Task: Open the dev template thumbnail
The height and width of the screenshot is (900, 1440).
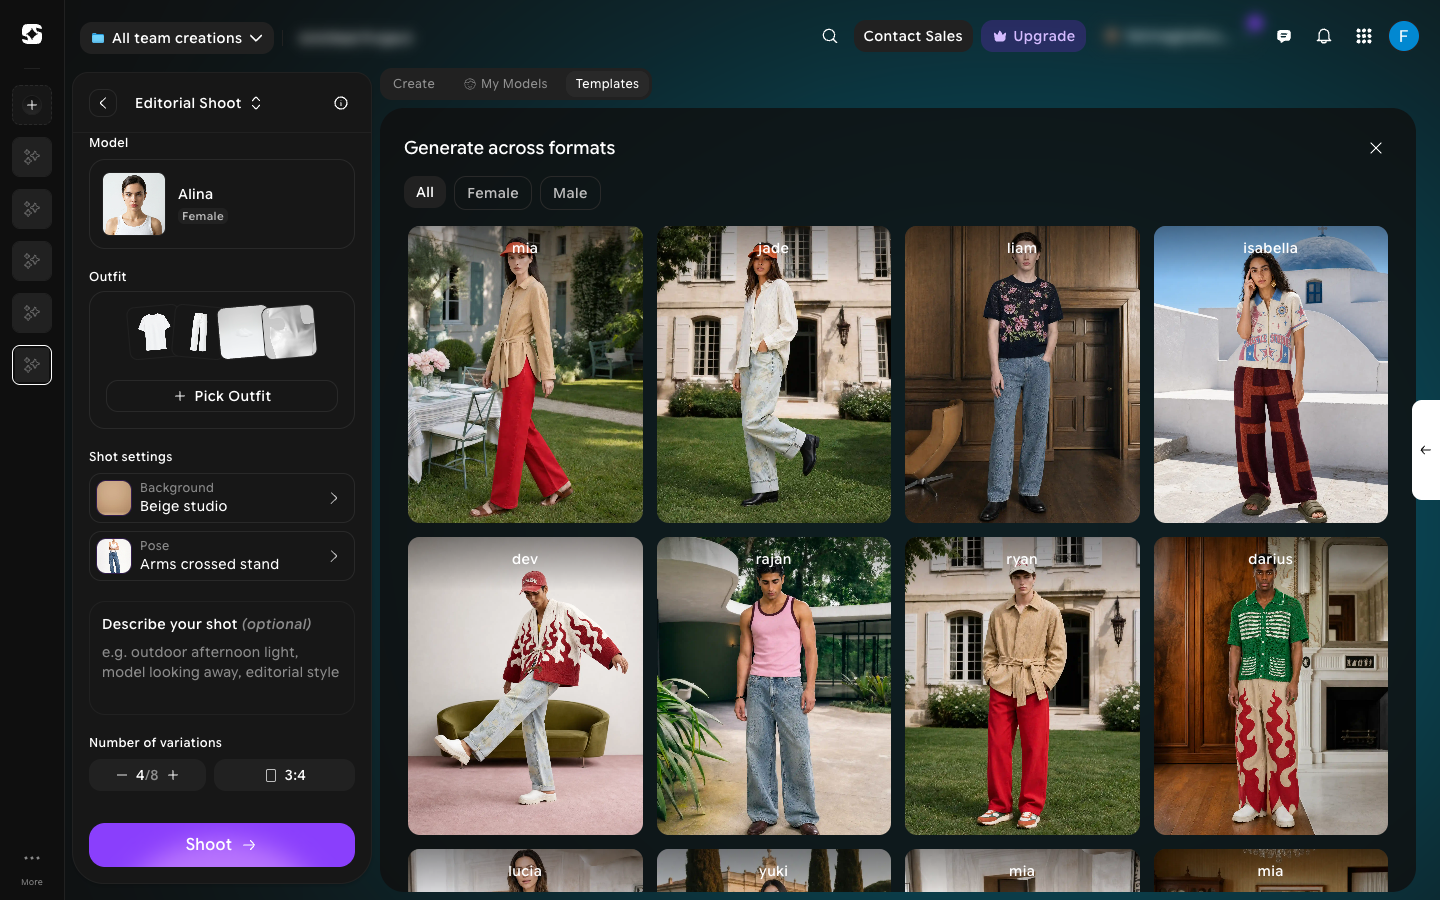Action: point(525,686)
